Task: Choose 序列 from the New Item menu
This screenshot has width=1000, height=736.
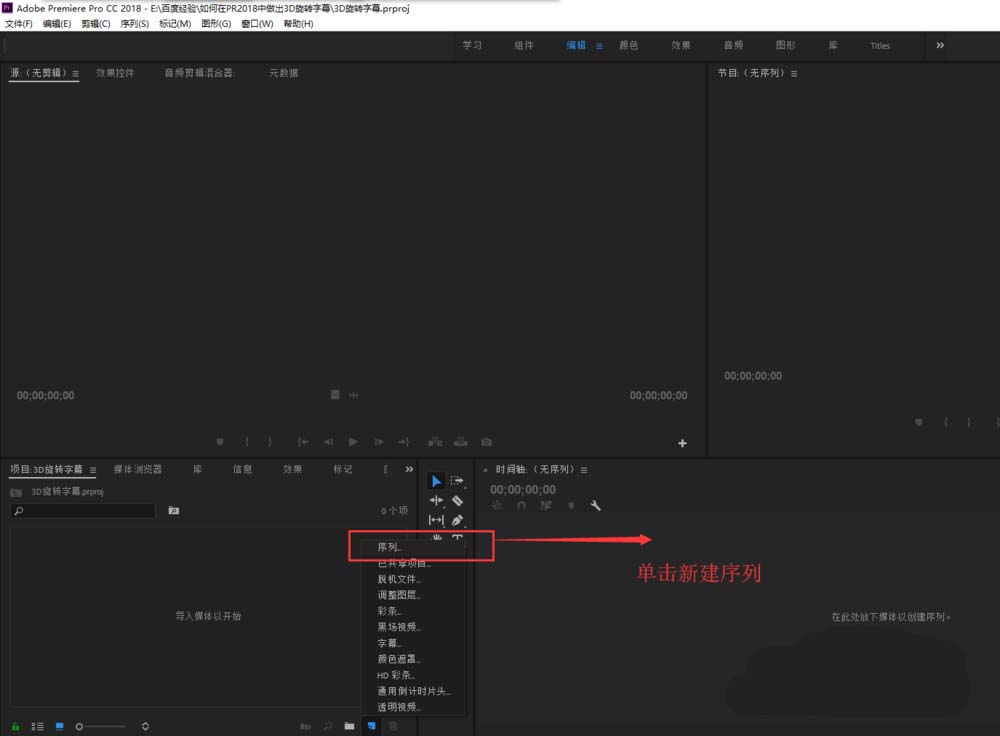Action: click(x=390, y=547)
